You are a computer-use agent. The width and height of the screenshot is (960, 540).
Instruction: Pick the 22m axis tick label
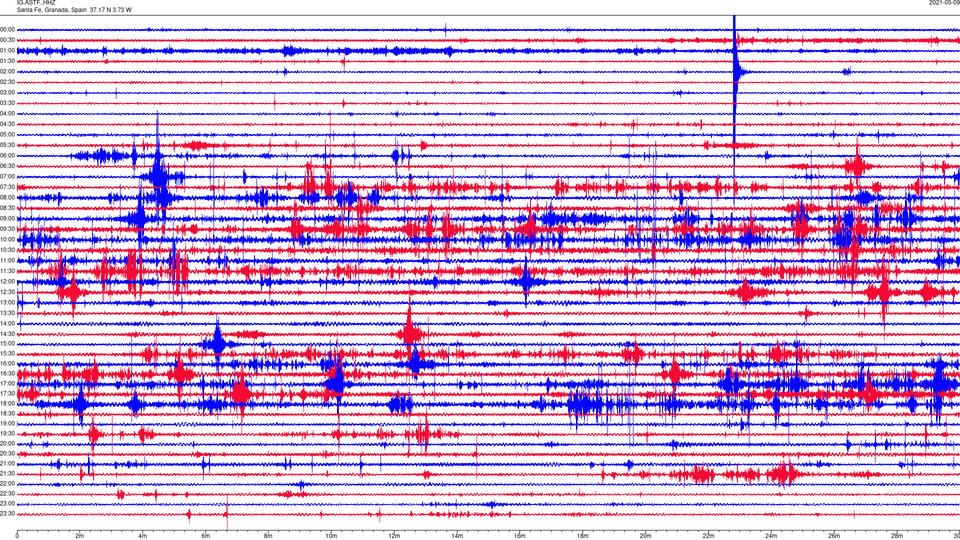(708, 536)
